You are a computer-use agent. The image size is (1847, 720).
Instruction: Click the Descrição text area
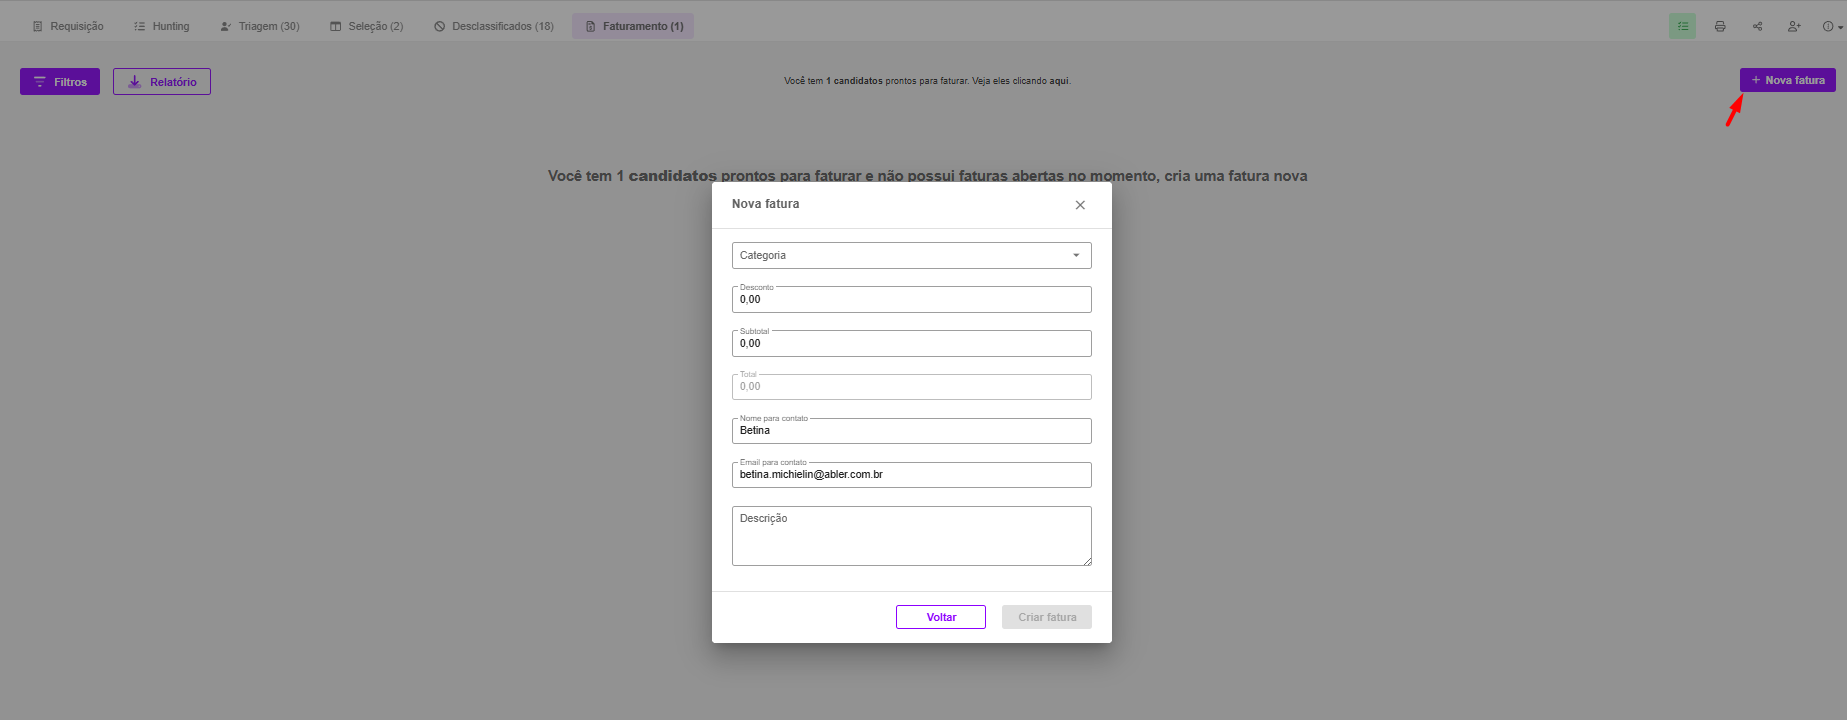(912, 536)
